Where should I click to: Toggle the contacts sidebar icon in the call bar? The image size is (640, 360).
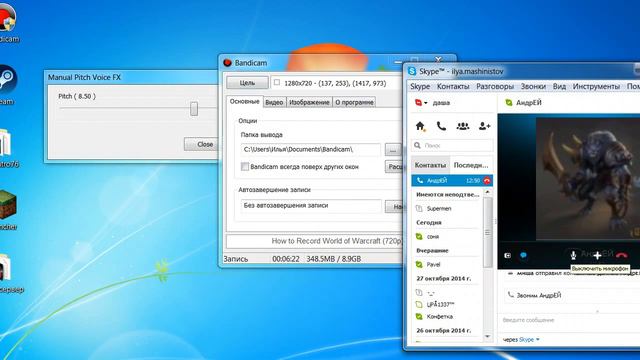click(507, 256)
